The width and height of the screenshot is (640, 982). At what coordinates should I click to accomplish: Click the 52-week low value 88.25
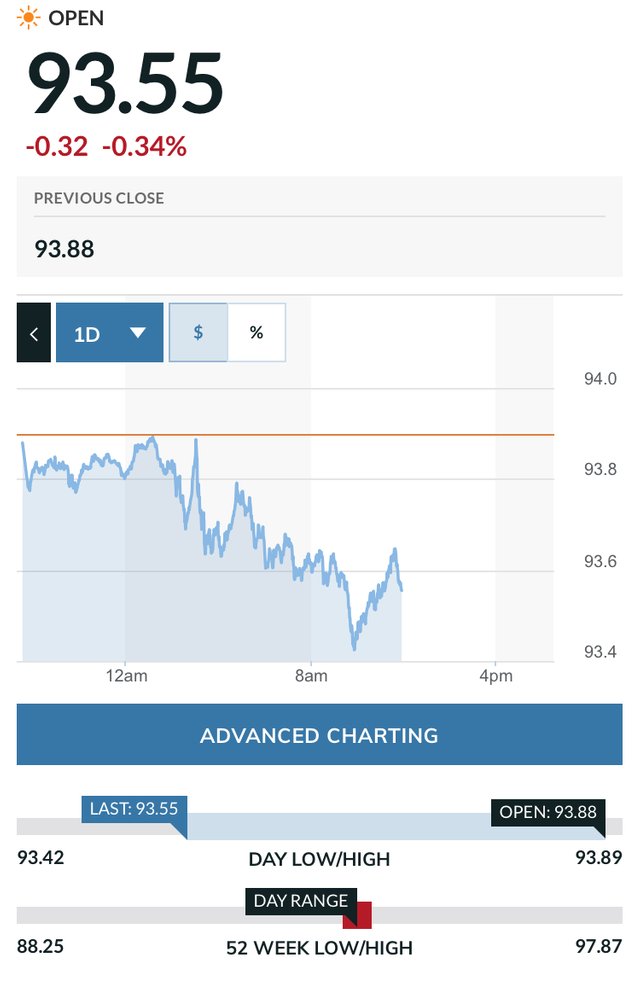[x=40, y=946]
